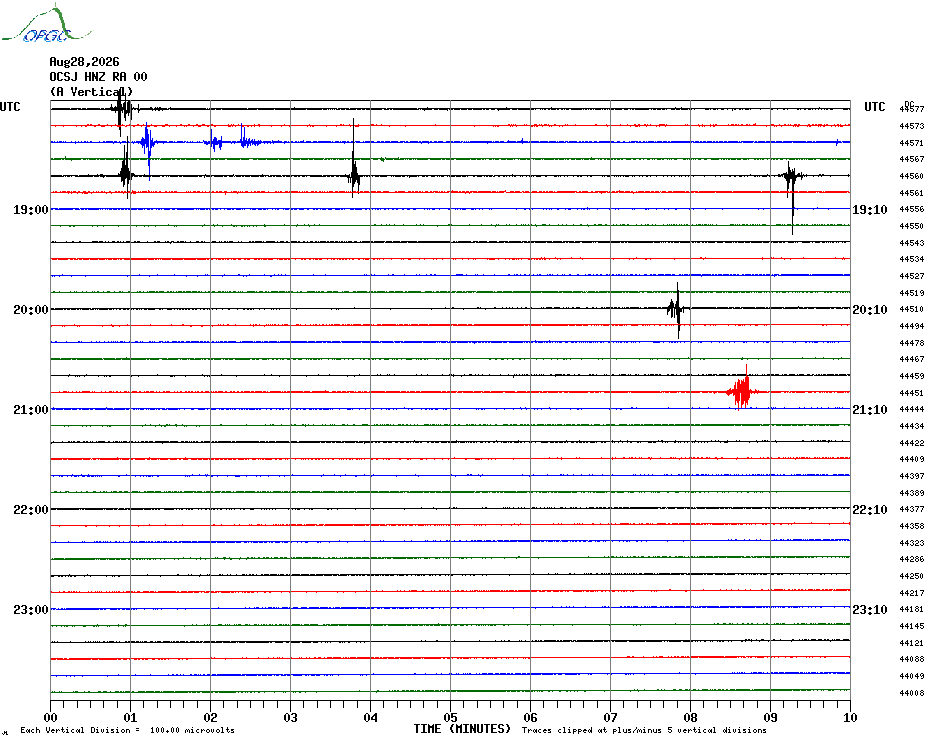Select DC value 44577
This screenshot has width=930, height=744.
[x=912, y=109]
